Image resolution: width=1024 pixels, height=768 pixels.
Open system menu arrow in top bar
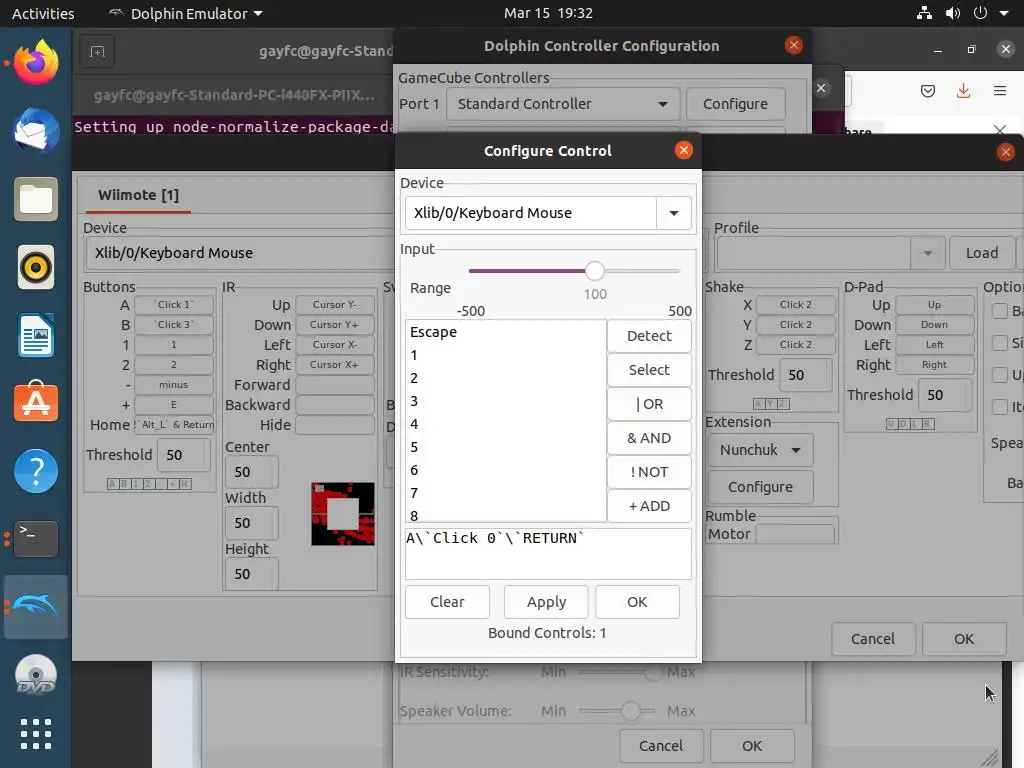coord(1004,13)
